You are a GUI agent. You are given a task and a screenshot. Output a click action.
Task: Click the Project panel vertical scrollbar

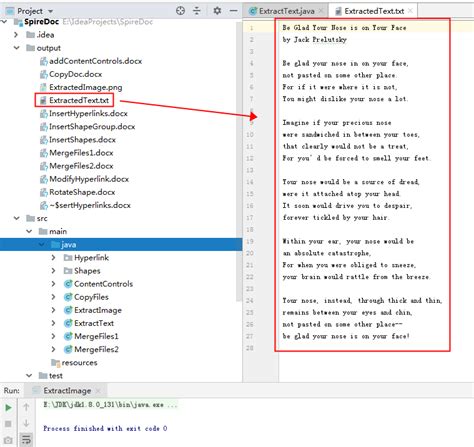pos(239,162)
